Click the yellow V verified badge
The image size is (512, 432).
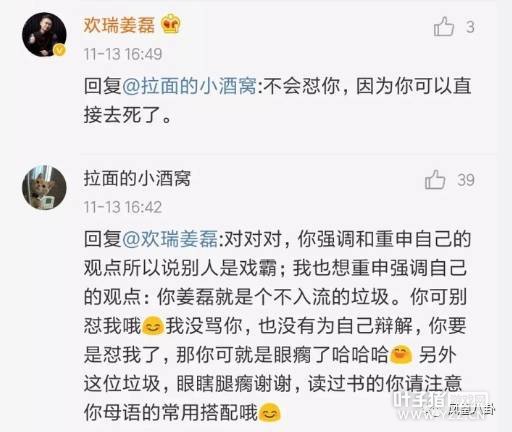click(60, 50)
